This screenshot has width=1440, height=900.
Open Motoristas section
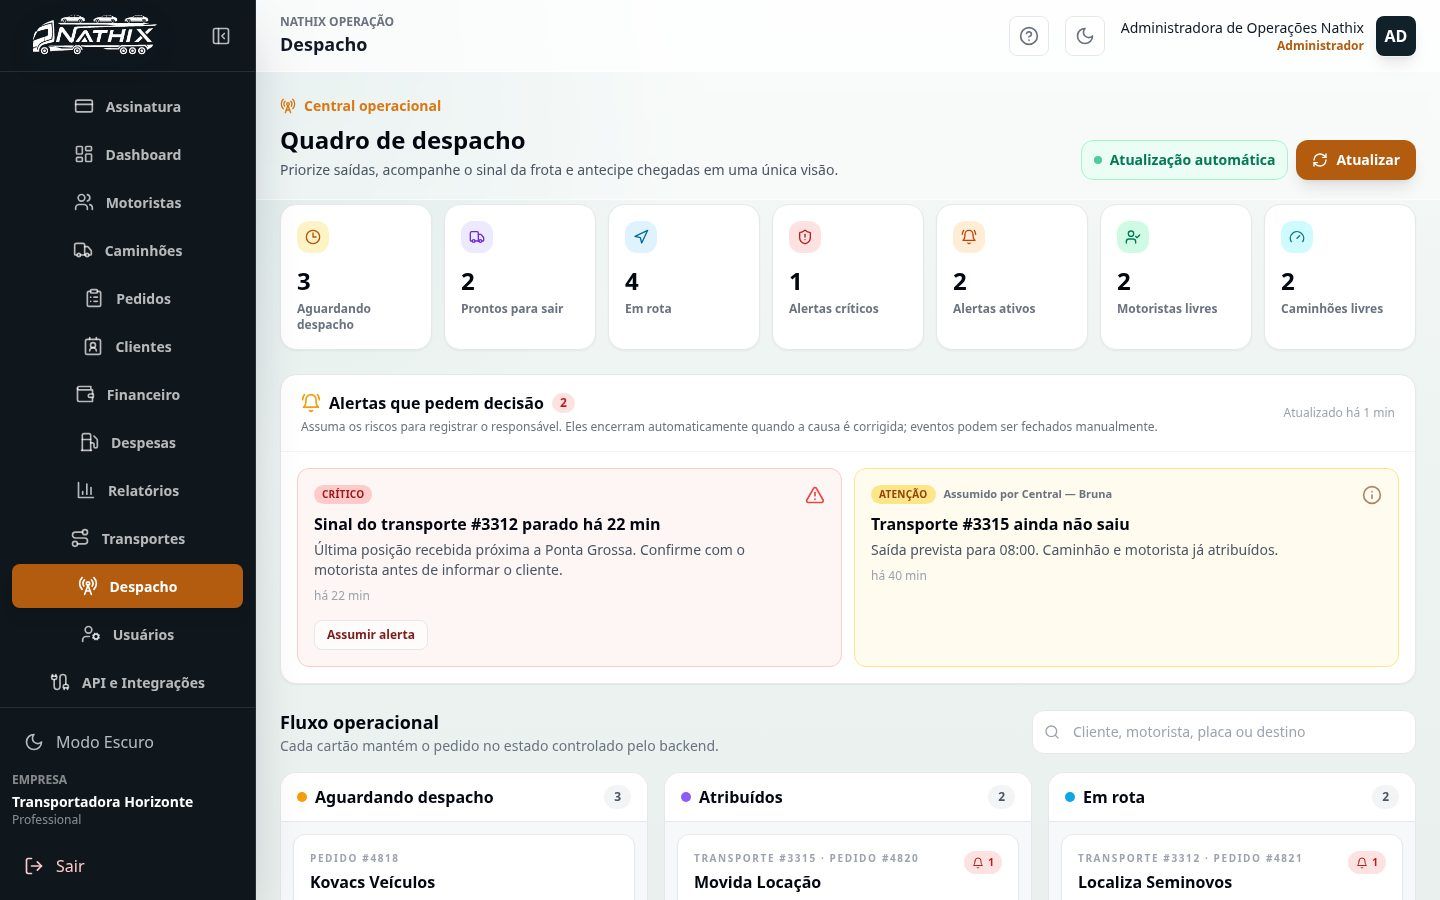pyautogui.click(x=128, y=203)
